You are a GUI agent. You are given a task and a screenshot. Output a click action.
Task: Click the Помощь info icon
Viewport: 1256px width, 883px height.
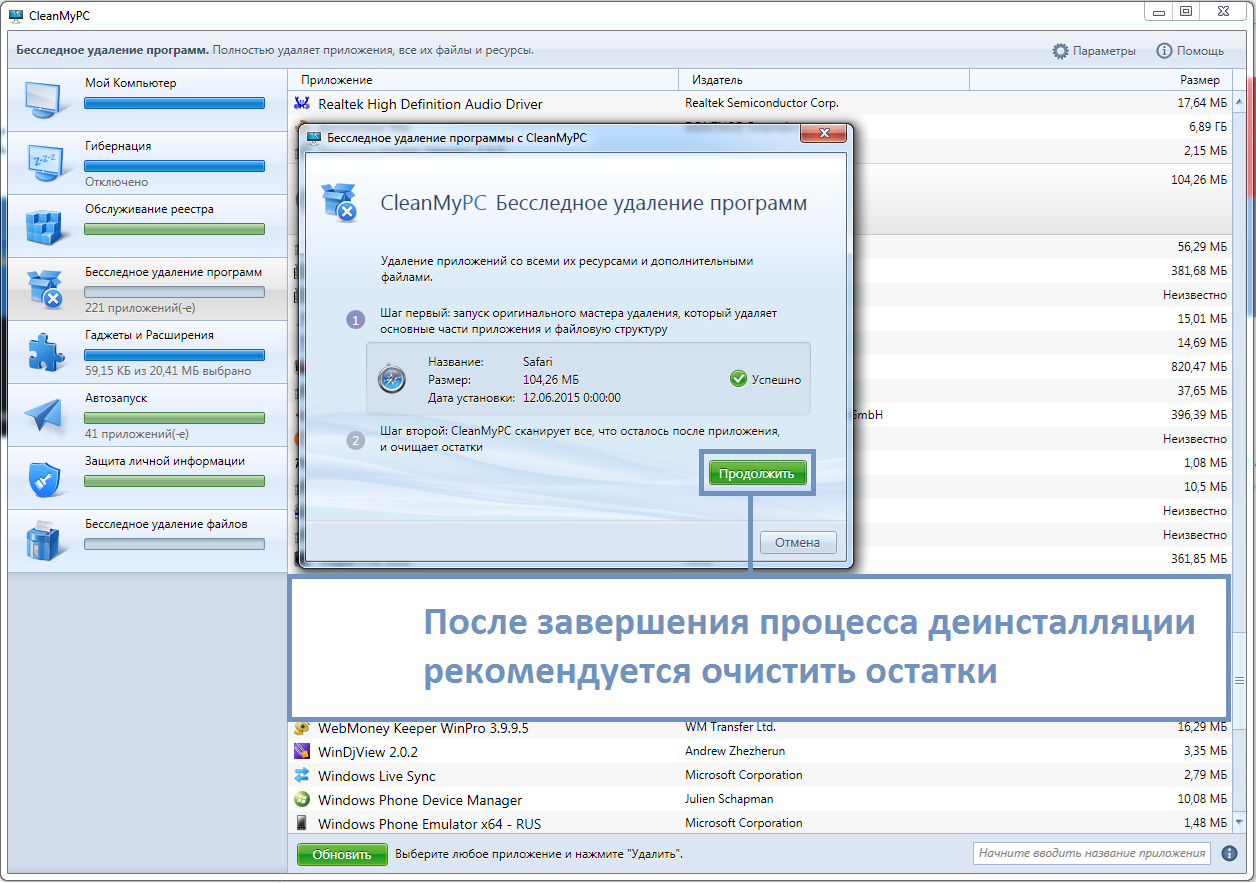(x=1164, y=51)
